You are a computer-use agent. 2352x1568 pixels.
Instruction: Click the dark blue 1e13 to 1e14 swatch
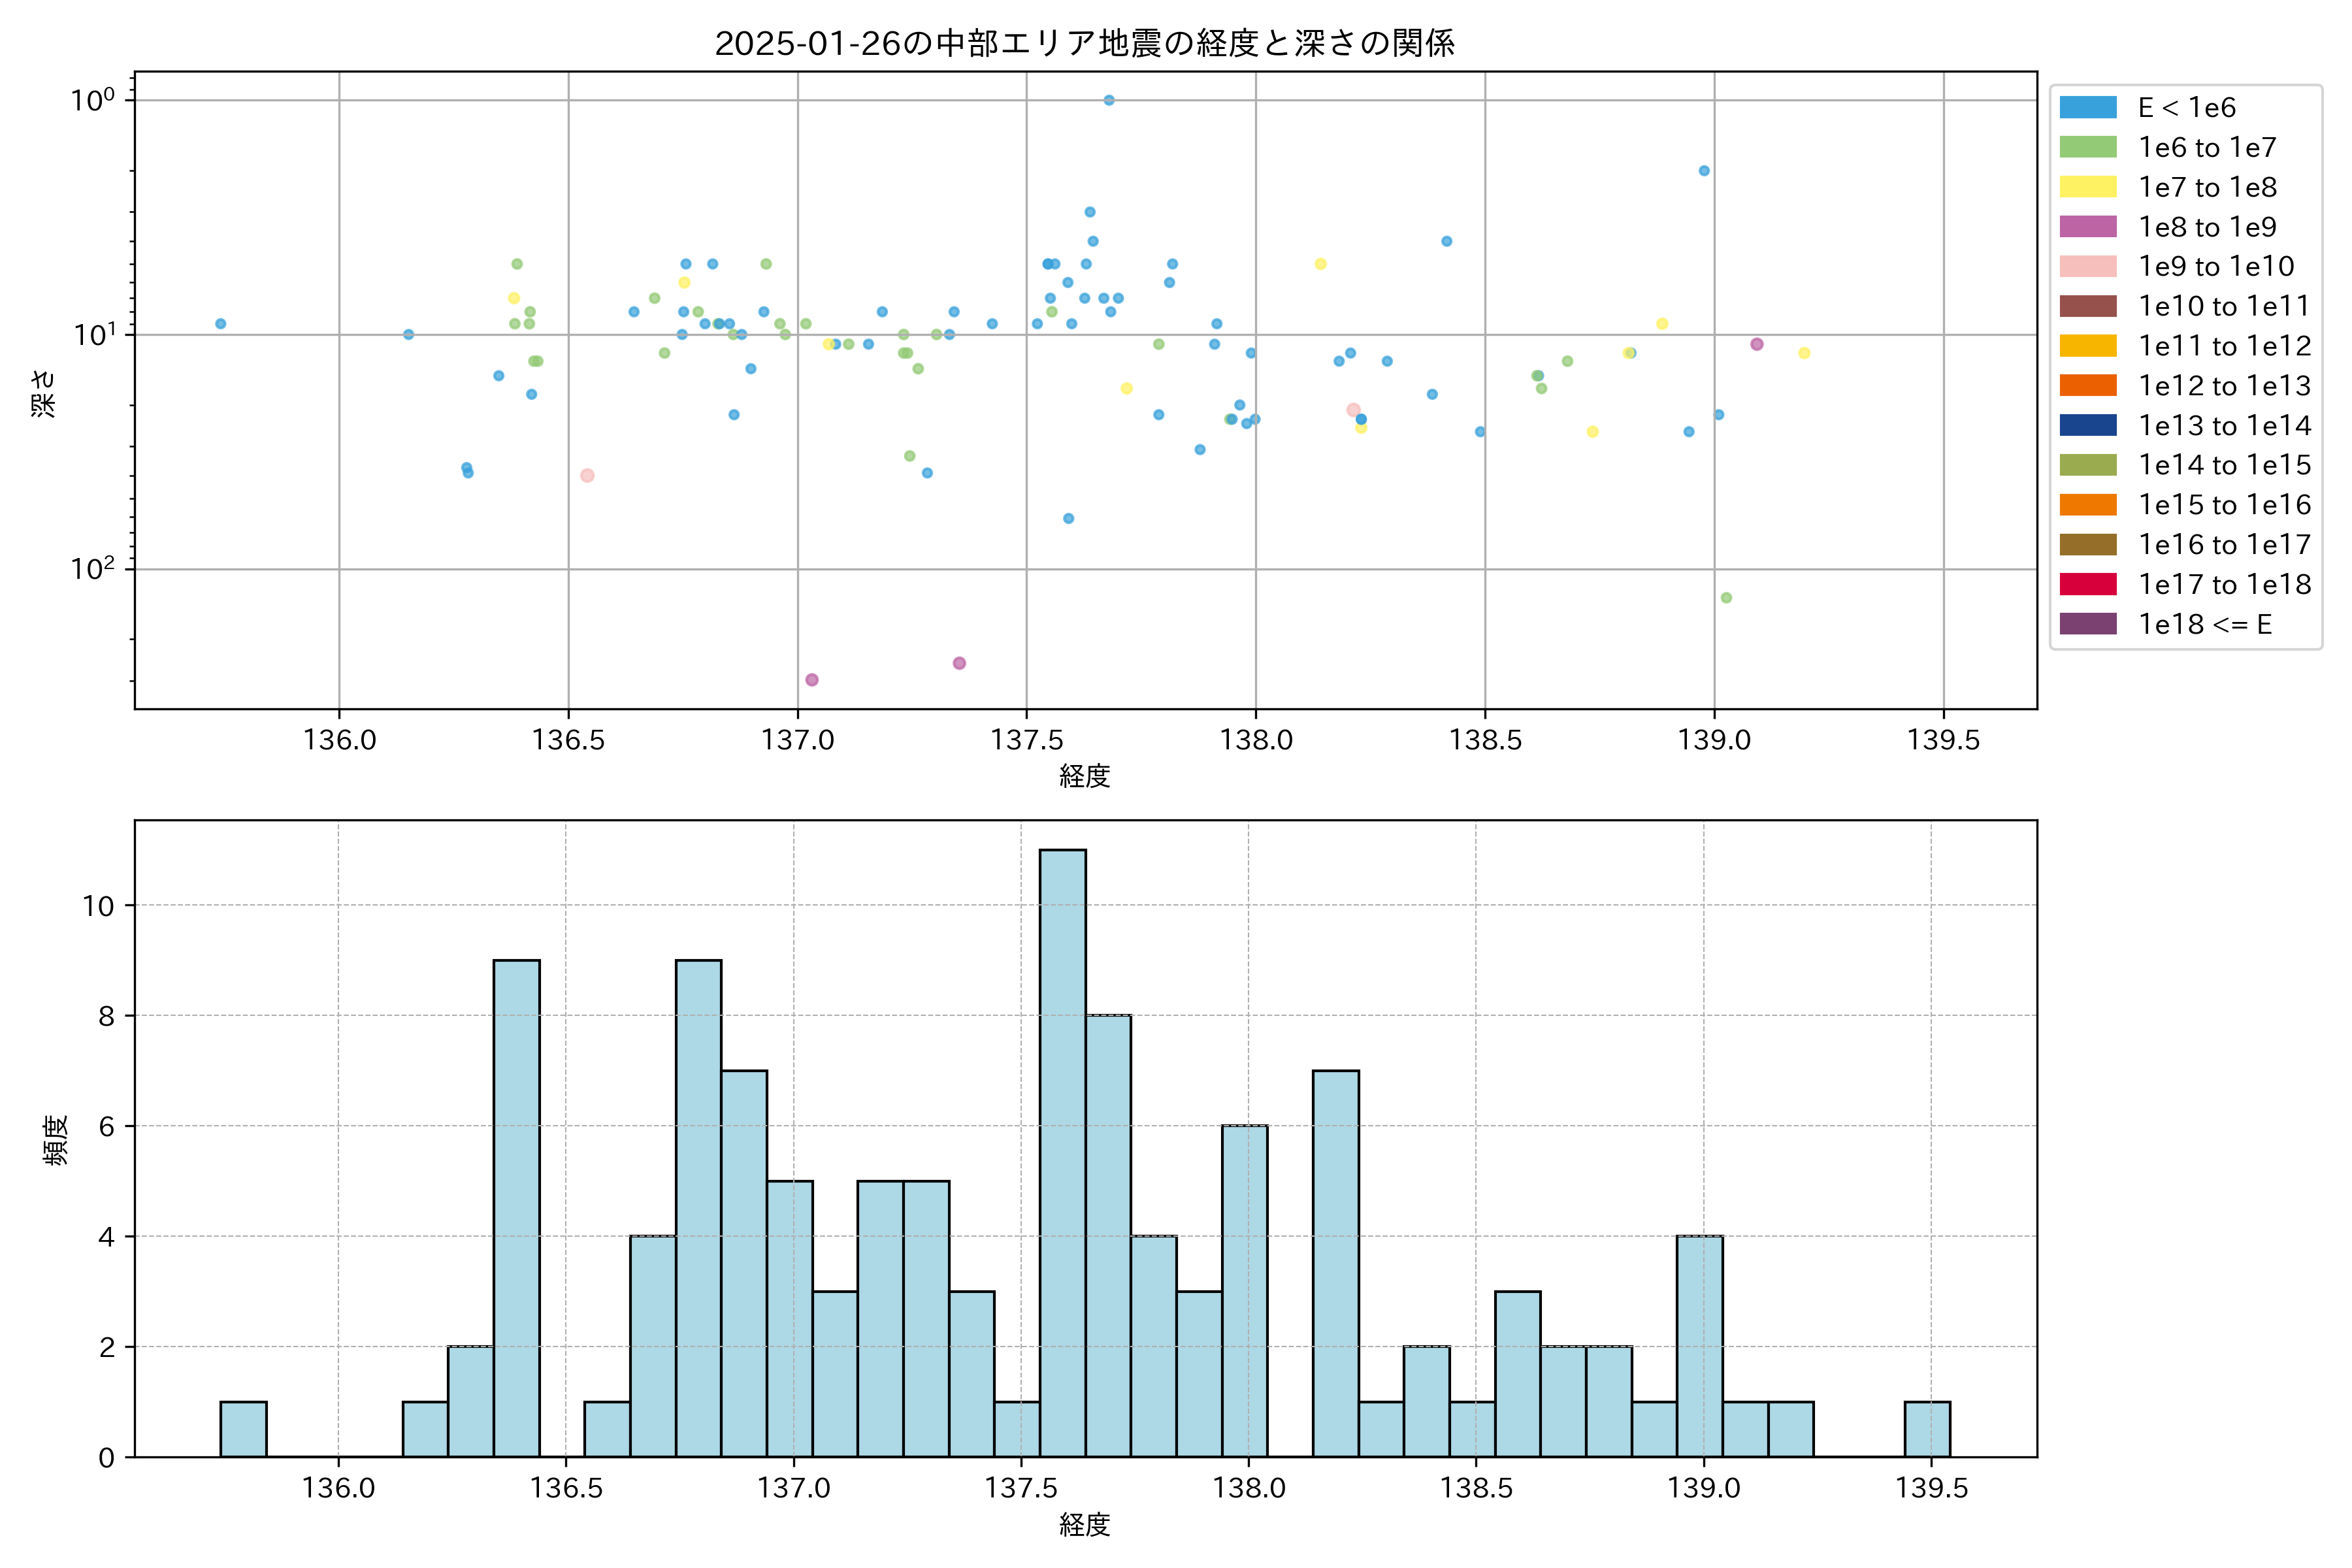pos(2087,425)
